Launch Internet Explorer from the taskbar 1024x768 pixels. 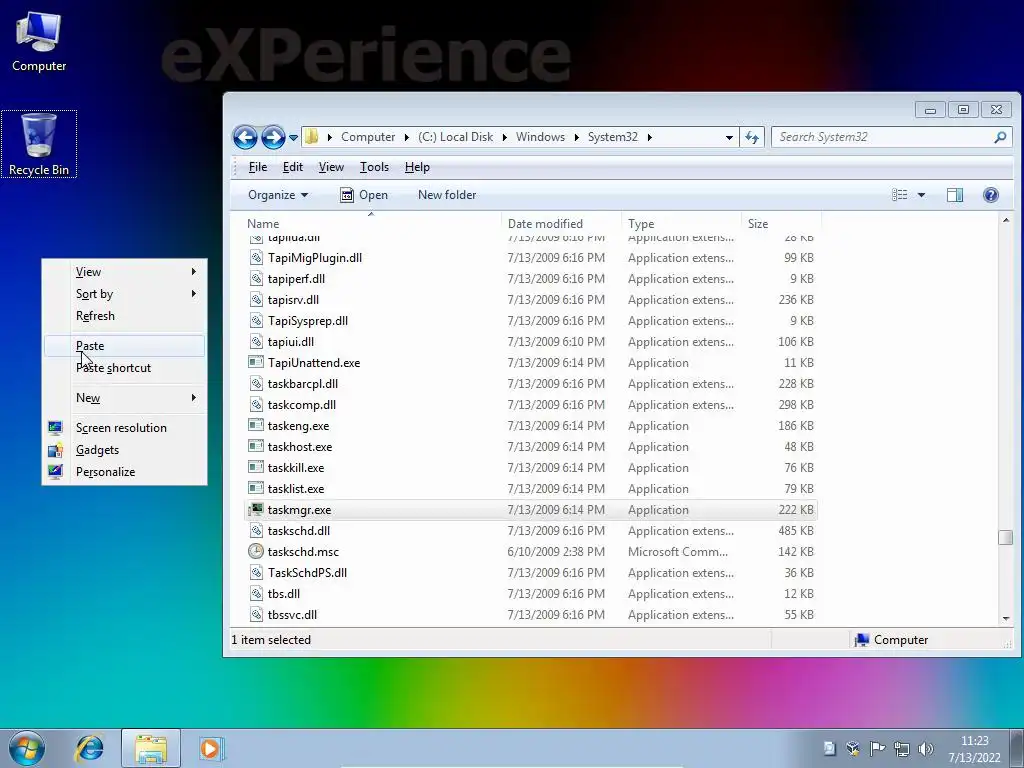tap(89, 748)
